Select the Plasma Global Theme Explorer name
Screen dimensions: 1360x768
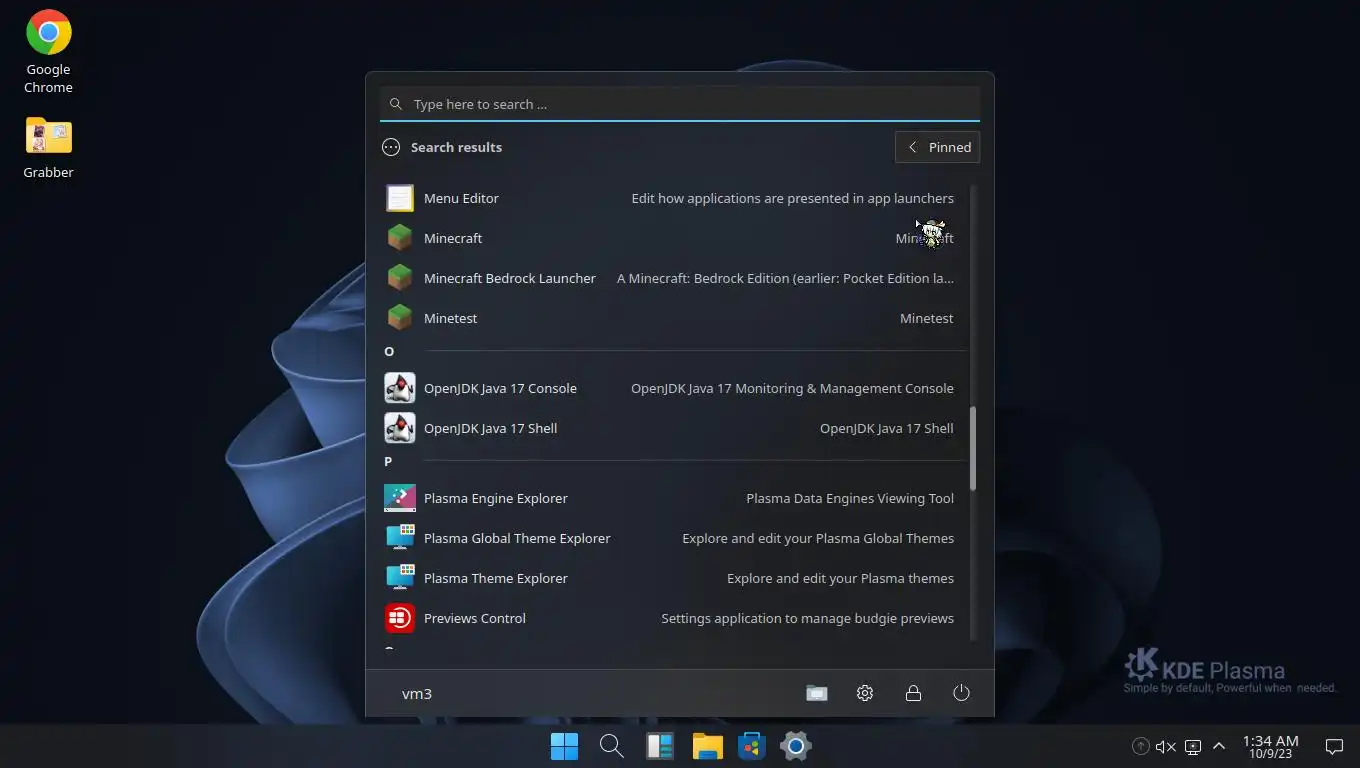click(x=517, y=538)
